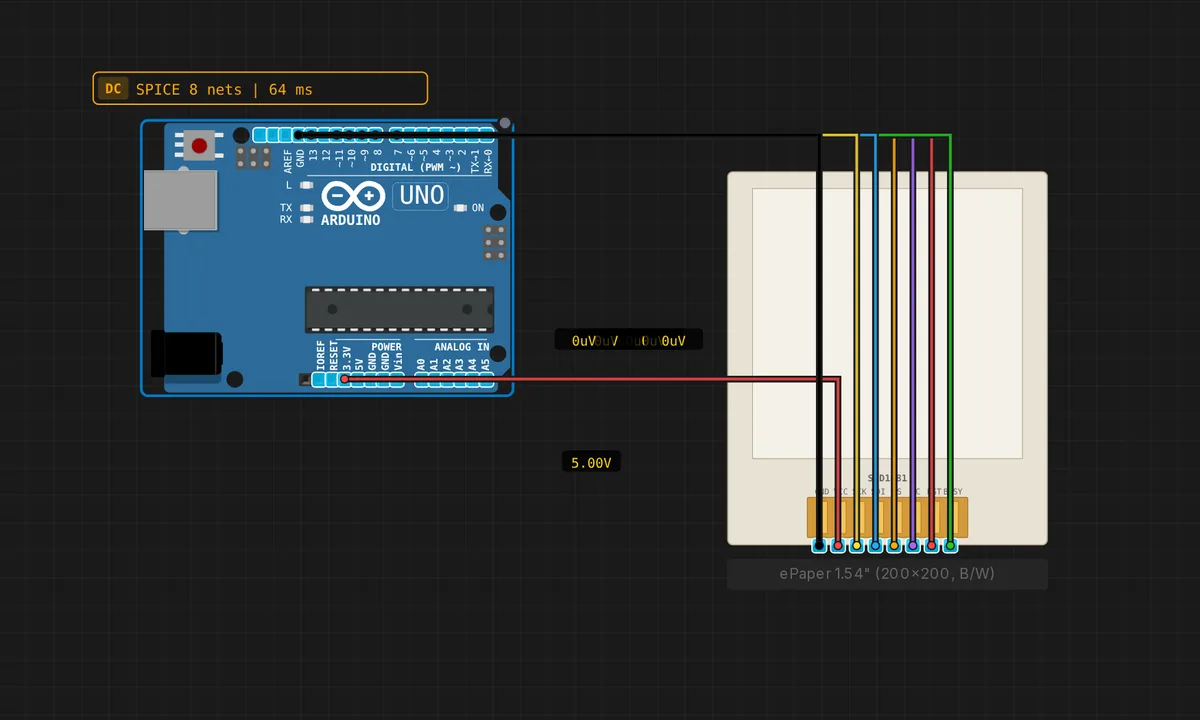This screenshot has width=1200, height=720.
Task: Click the Arduino AREF pin
Action: 285,135
